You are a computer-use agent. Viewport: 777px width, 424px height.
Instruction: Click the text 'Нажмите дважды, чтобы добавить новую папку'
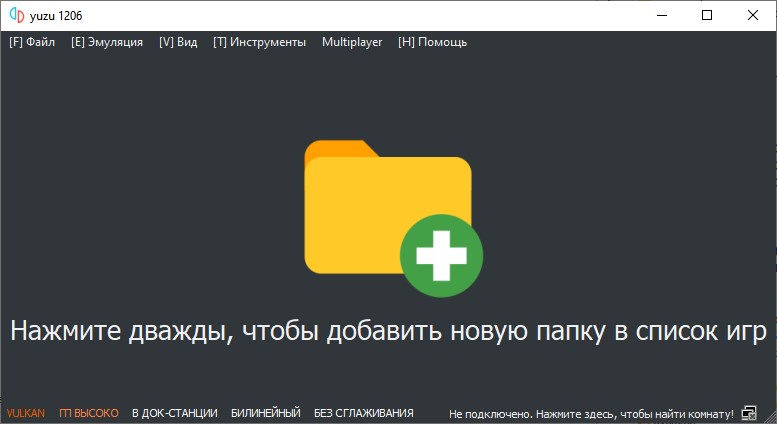(x=308, y=330)
